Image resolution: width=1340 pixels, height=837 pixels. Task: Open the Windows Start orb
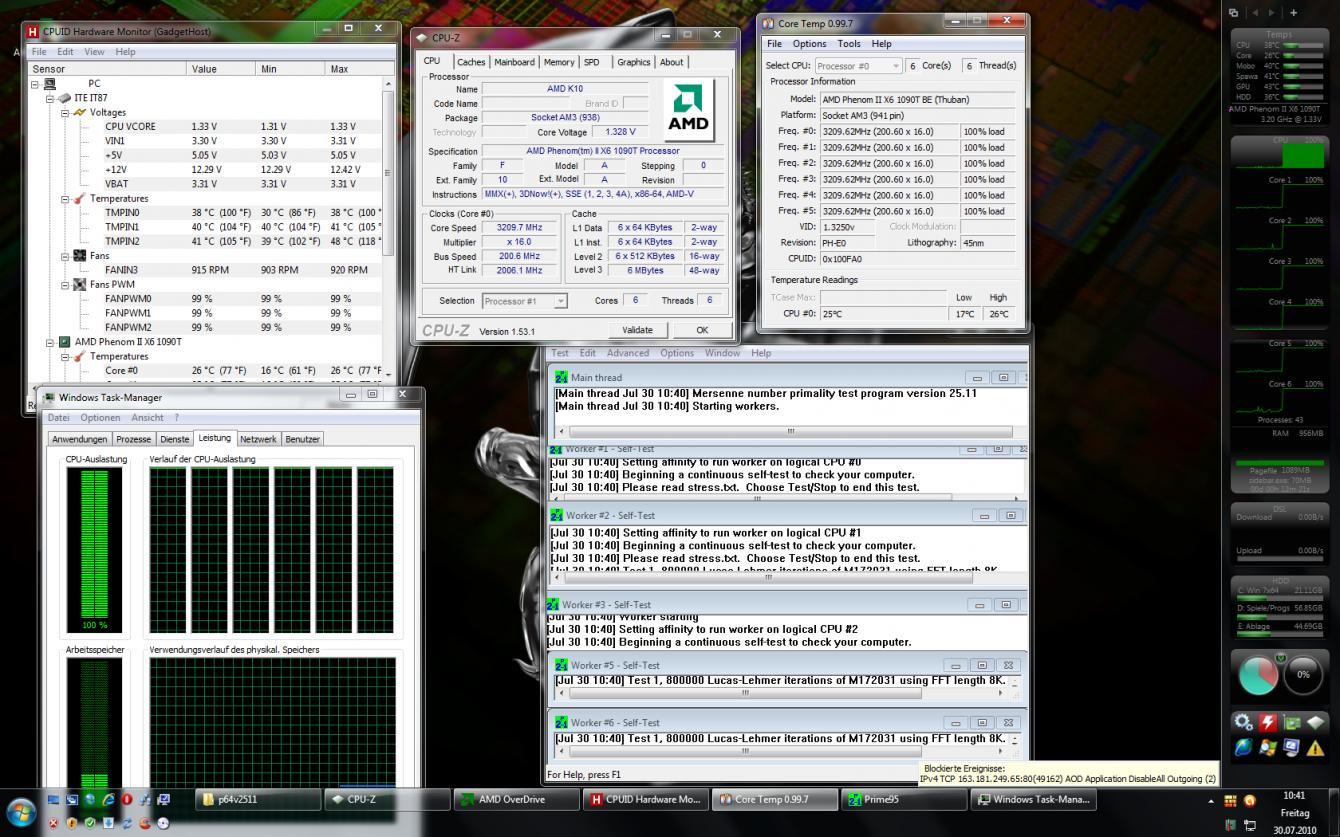(x=21, y=811)
